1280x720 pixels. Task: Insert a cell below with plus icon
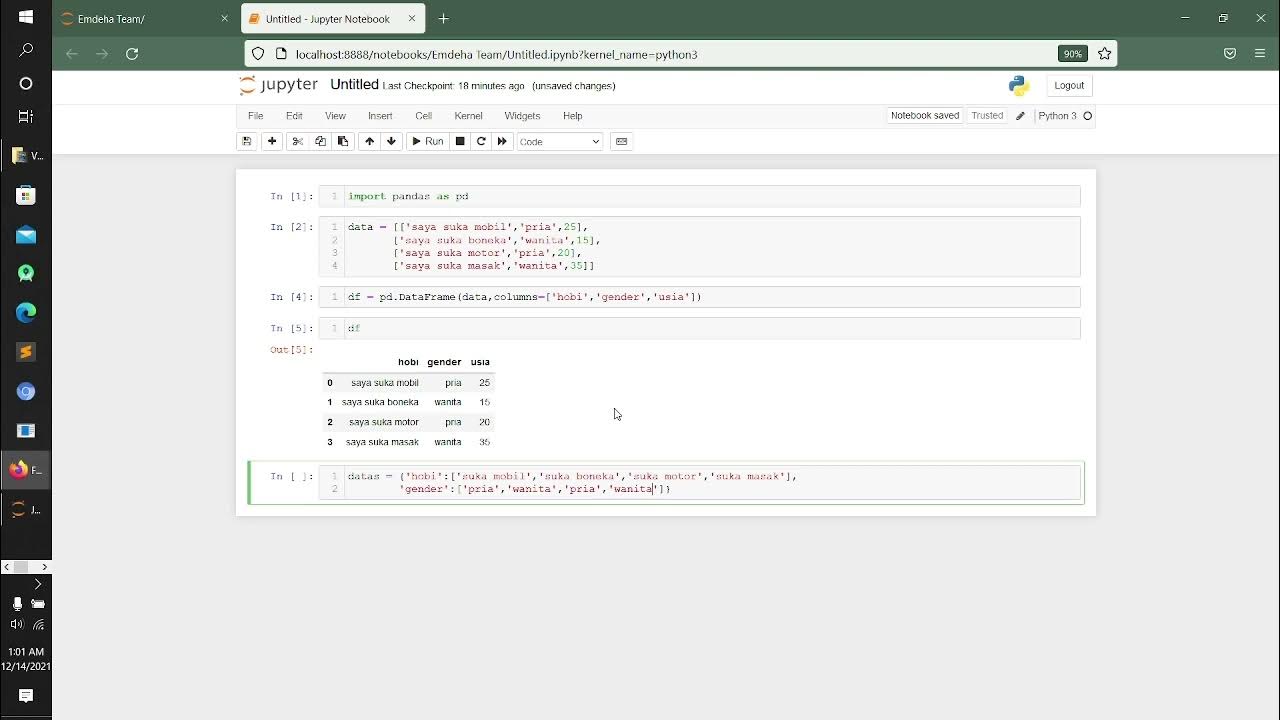pos(272,141)
